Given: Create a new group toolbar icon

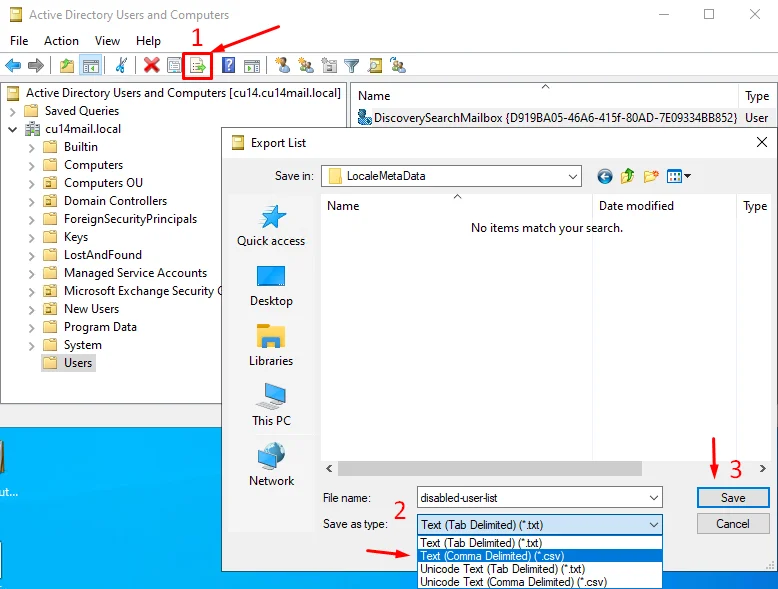Looking at the screenshot, I should tap(306, 65).
